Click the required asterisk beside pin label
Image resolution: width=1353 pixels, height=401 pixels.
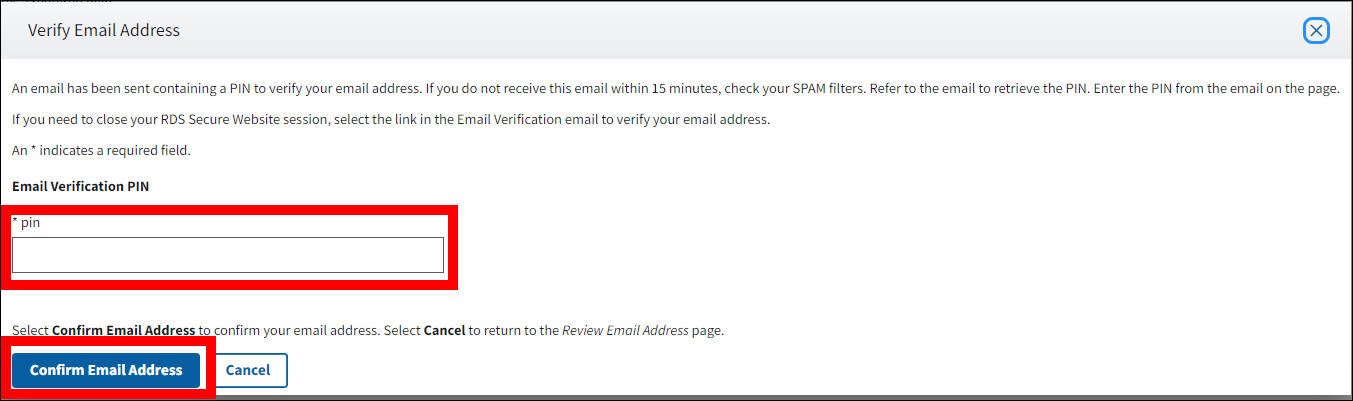click(x=15, y=222)
